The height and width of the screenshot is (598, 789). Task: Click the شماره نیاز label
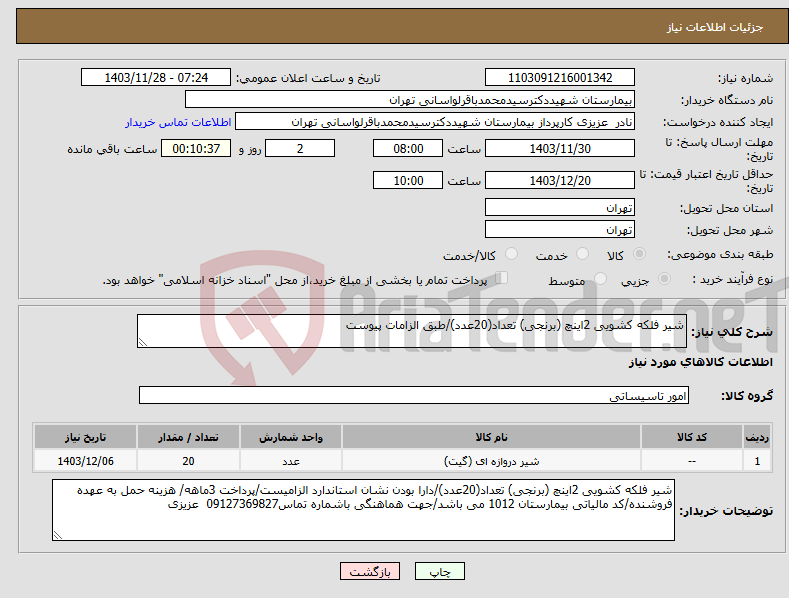pos(745,79)
